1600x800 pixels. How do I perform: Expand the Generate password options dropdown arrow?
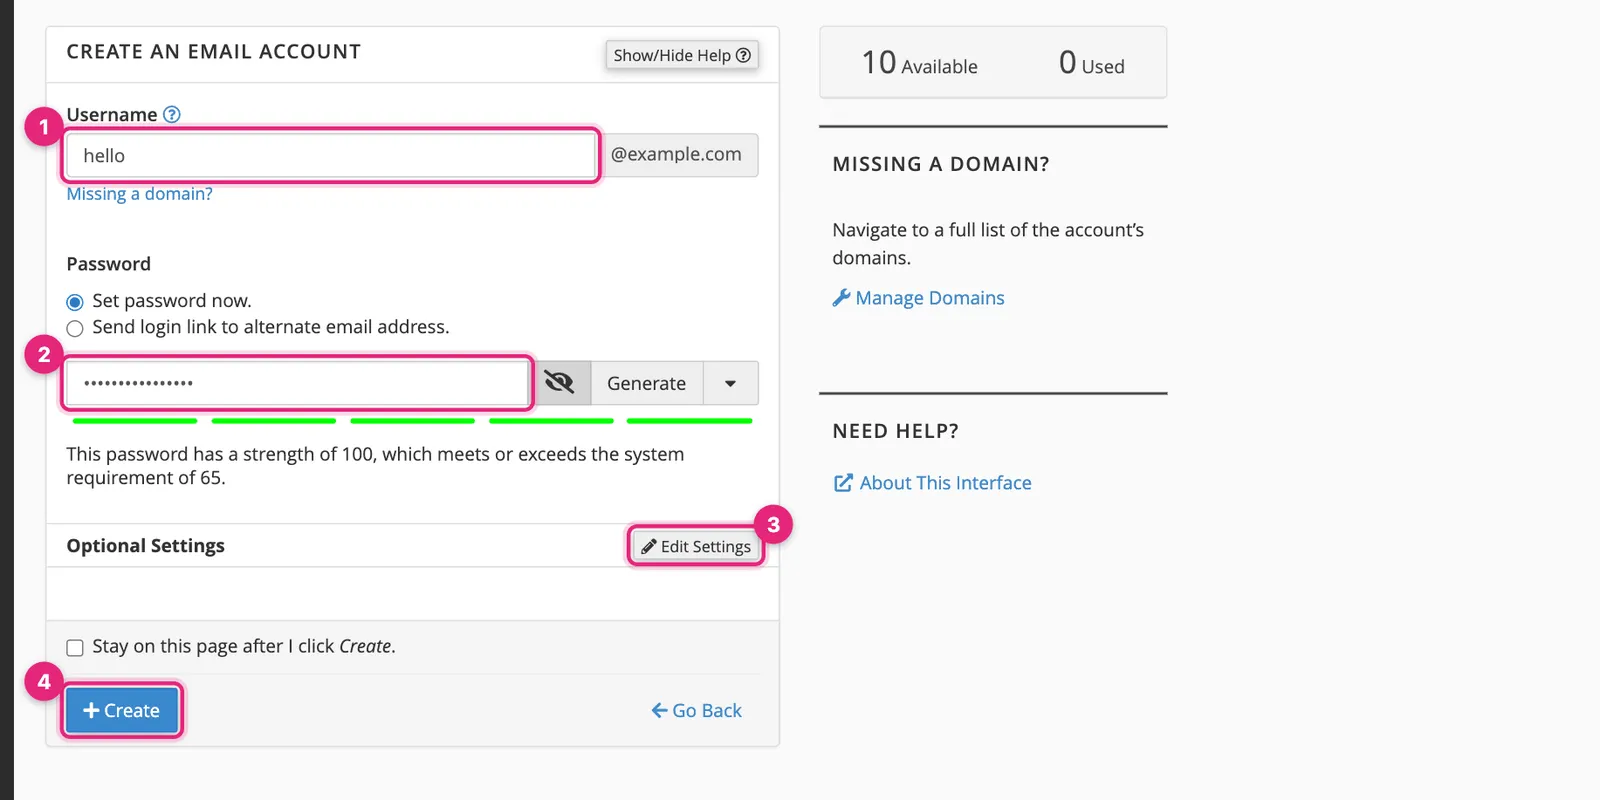tap(731, 383)
